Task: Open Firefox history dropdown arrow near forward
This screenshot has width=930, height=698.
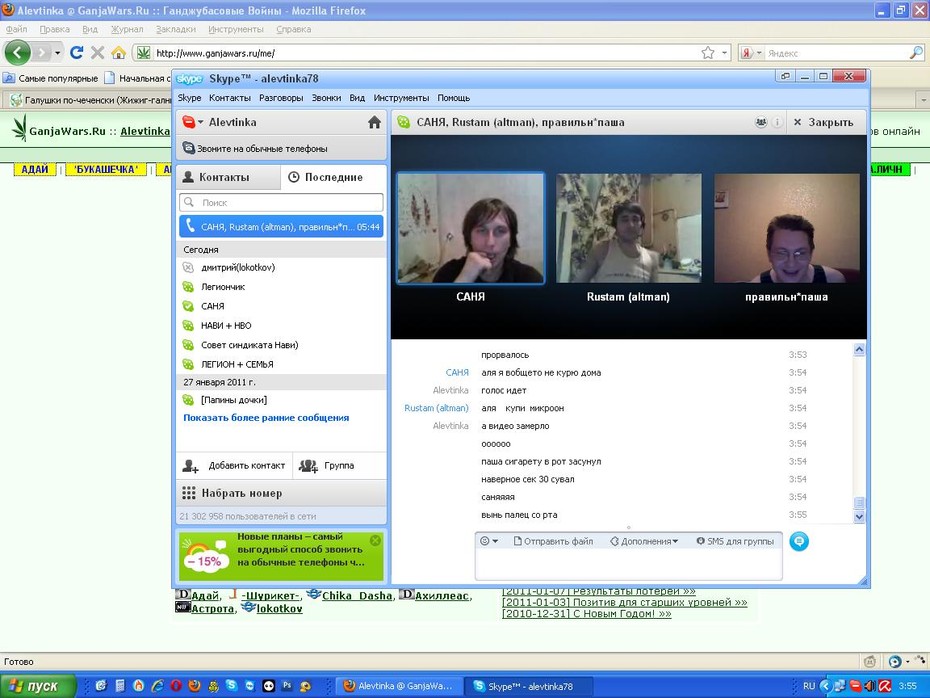Action: [x=58, y=53]
